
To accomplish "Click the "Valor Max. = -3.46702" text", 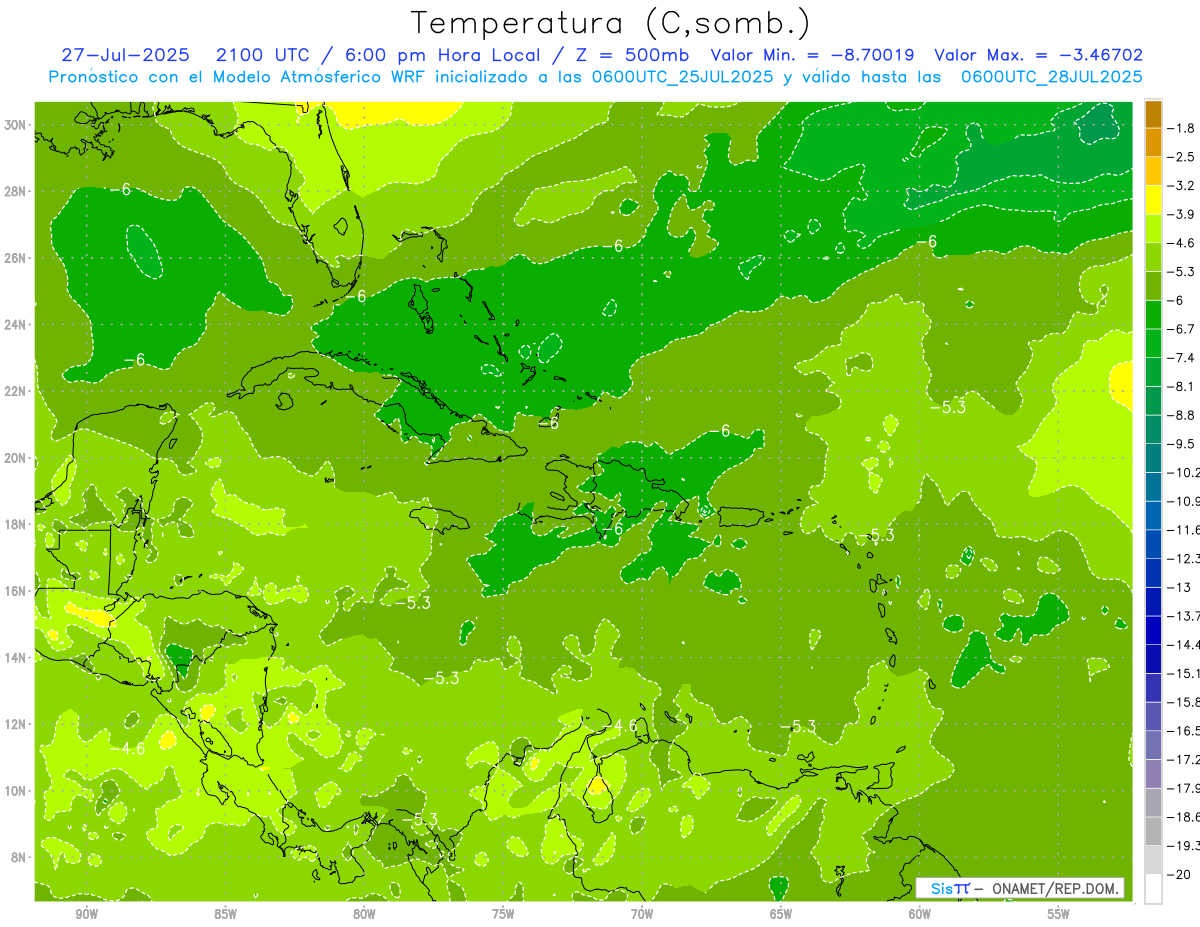I will point(1038,55).
